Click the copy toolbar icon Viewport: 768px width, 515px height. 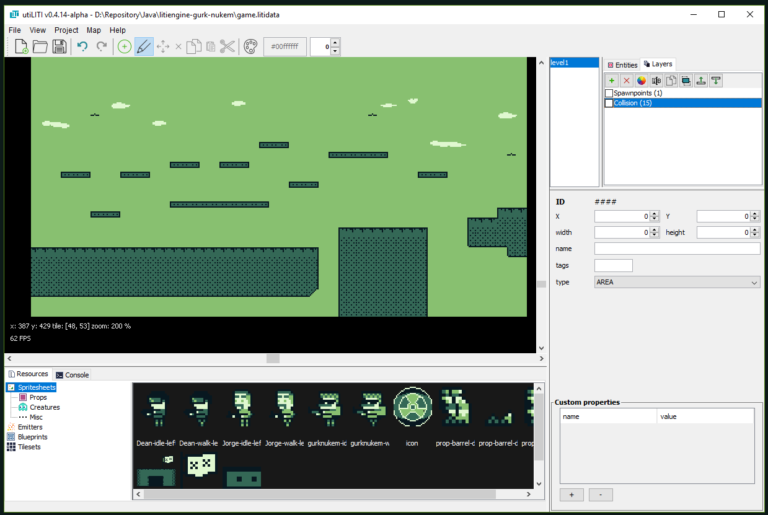(194, 47)
